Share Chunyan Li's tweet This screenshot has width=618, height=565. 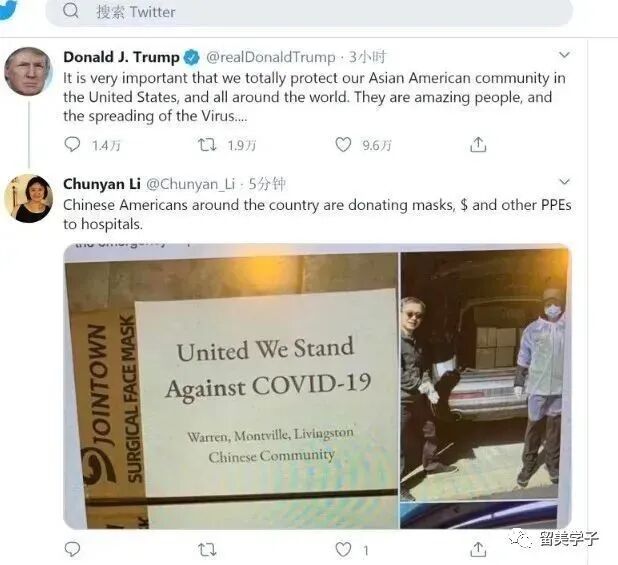pyautogui.click(x=478, y=549)
